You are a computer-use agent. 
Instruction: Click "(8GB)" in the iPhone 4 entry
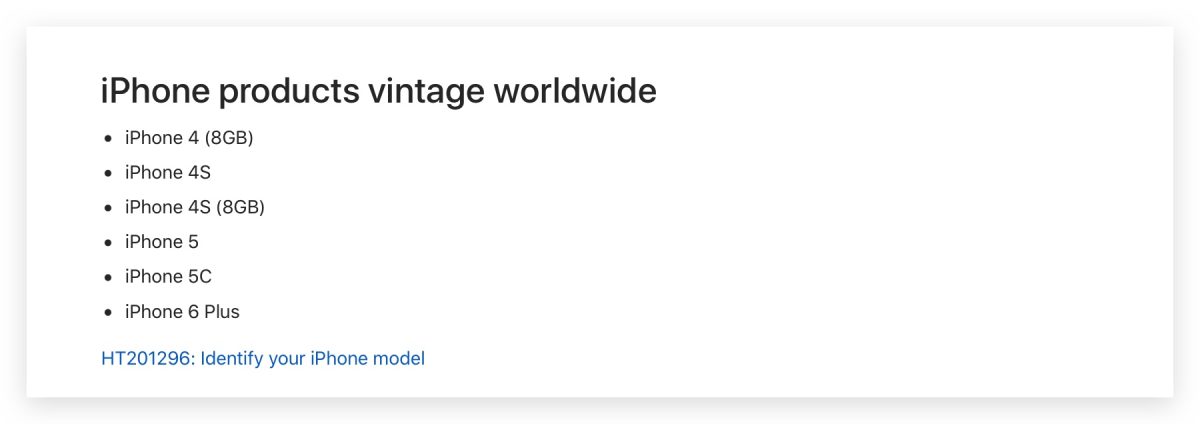(x=229, y=137)
